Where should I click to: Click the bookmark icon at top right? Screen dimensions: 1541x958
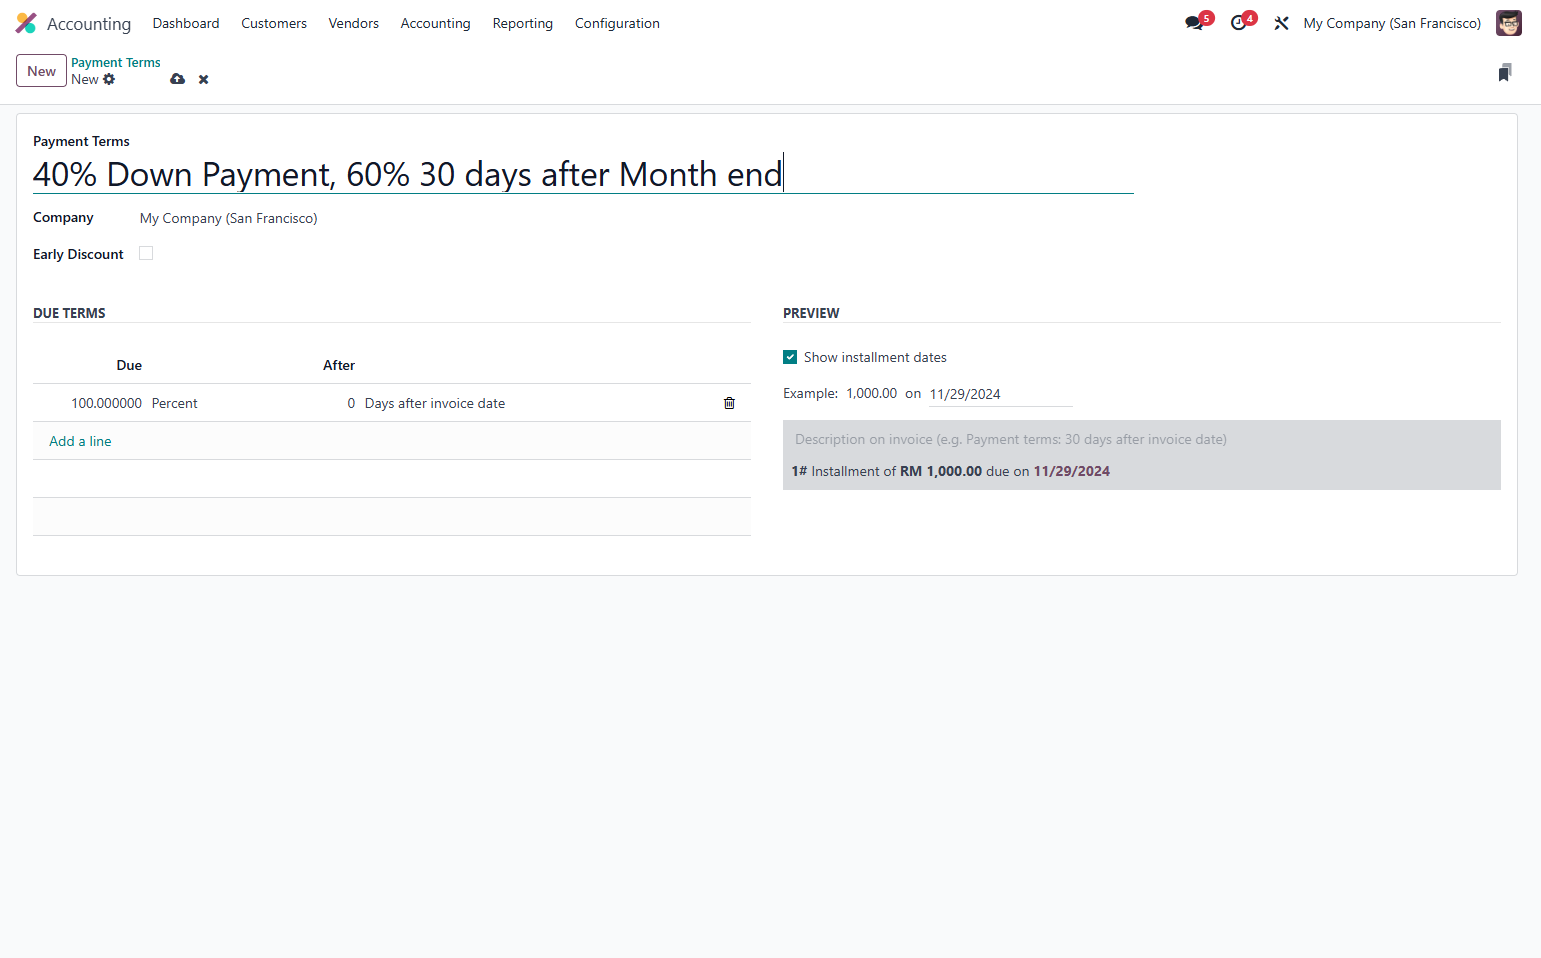tap(1504, 72)
